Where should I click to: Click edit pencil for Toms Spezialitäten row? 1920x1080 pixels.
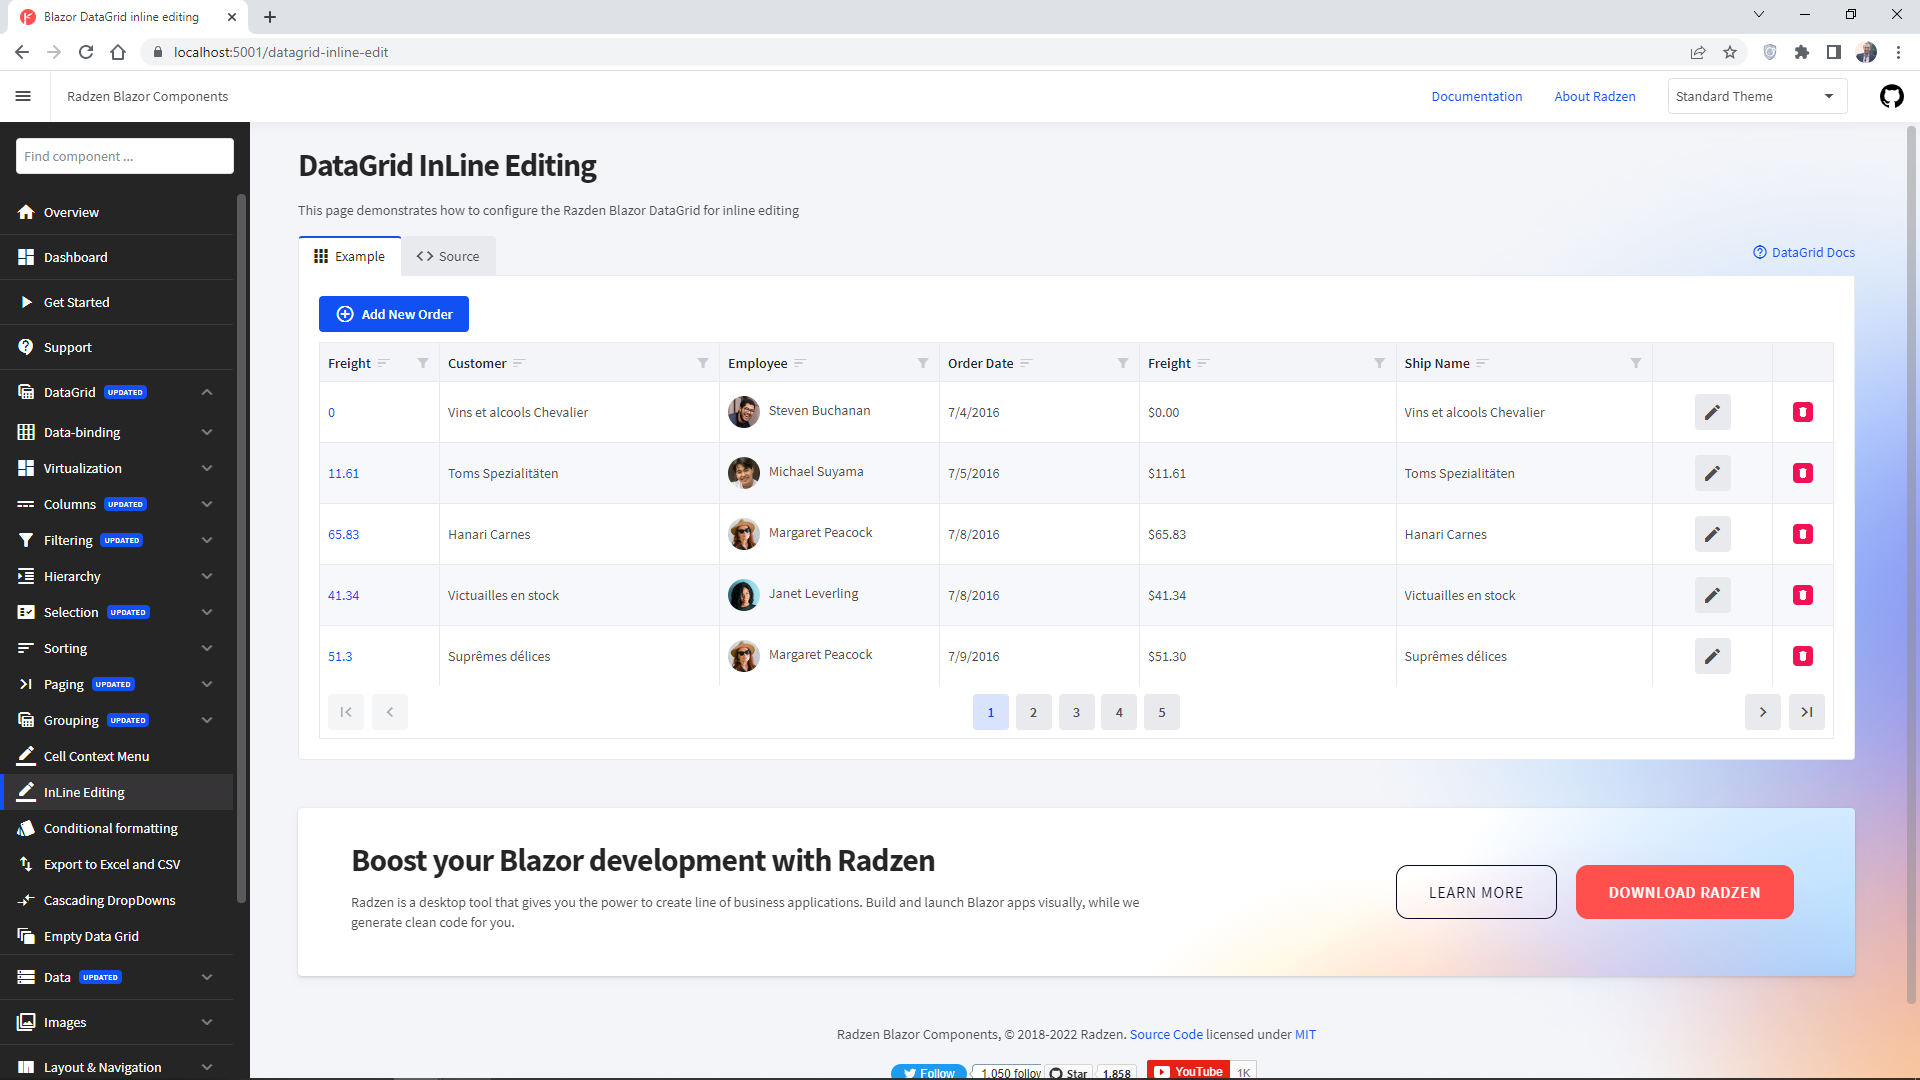(x=1712, y=473)
